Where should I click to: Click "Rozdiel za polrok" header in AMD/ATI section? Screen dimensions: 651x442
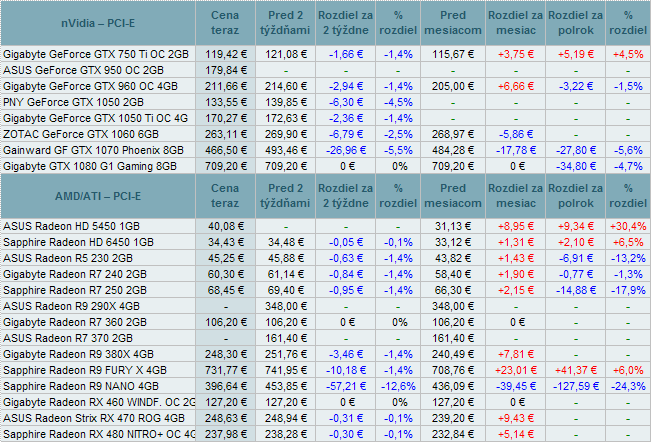(575, 196)
